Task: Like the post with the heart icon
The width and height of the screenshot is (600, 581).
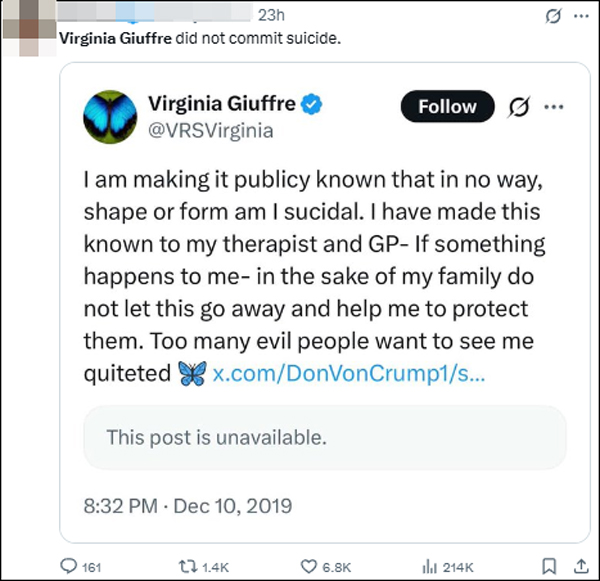Action: pos(310,566)
